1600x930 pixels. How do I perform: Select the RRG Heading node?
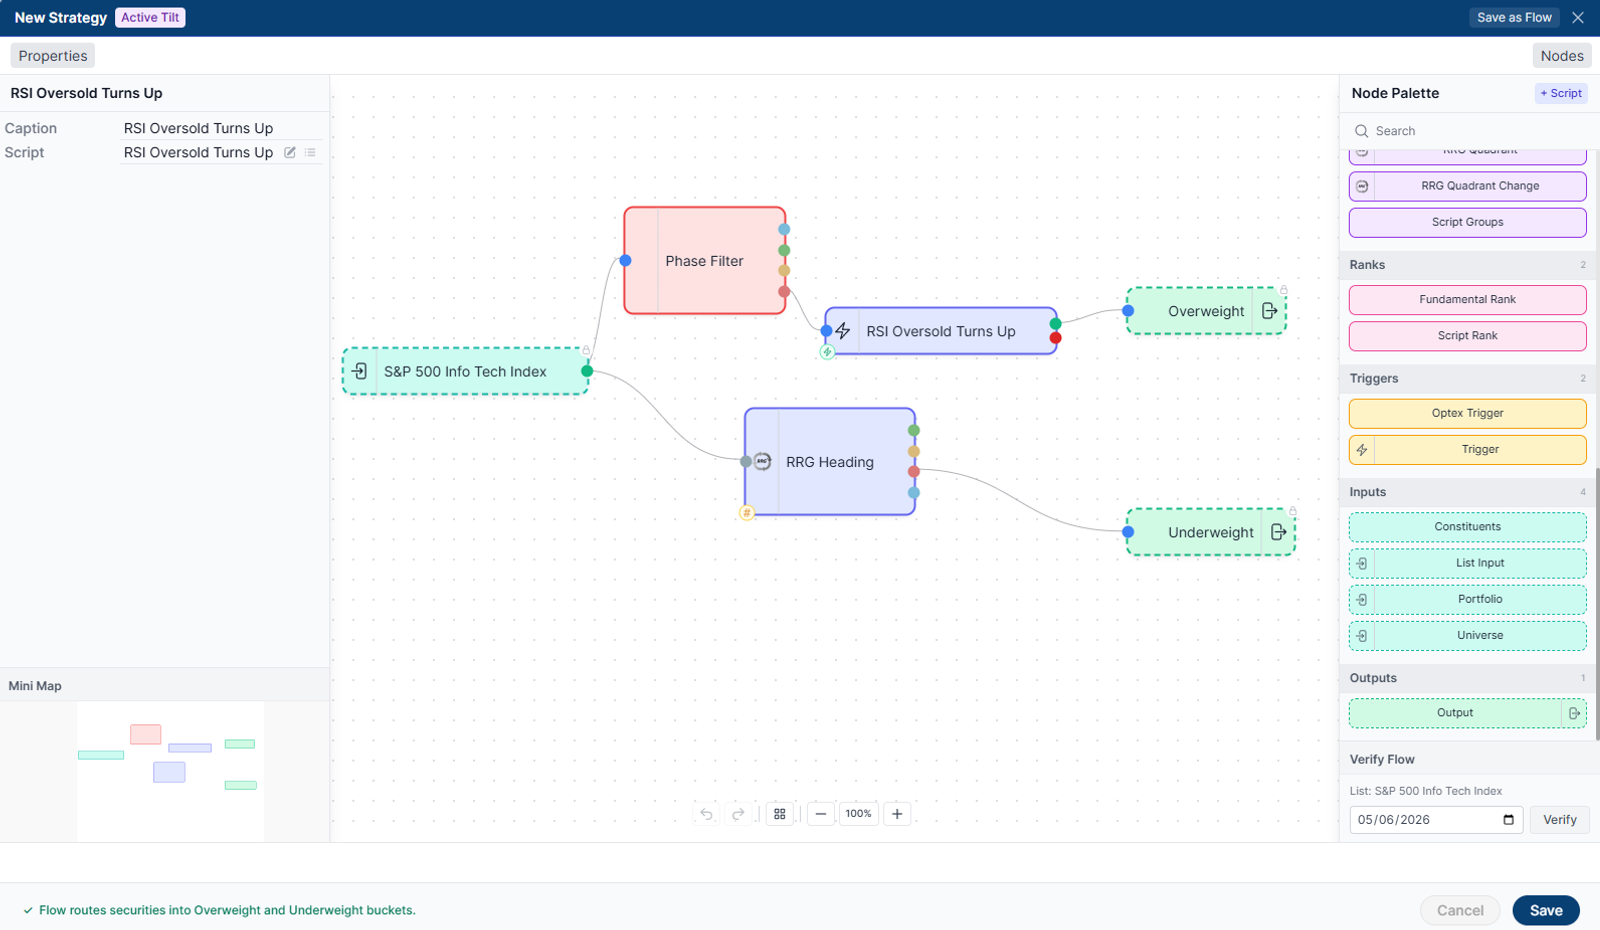coord(830,462)
